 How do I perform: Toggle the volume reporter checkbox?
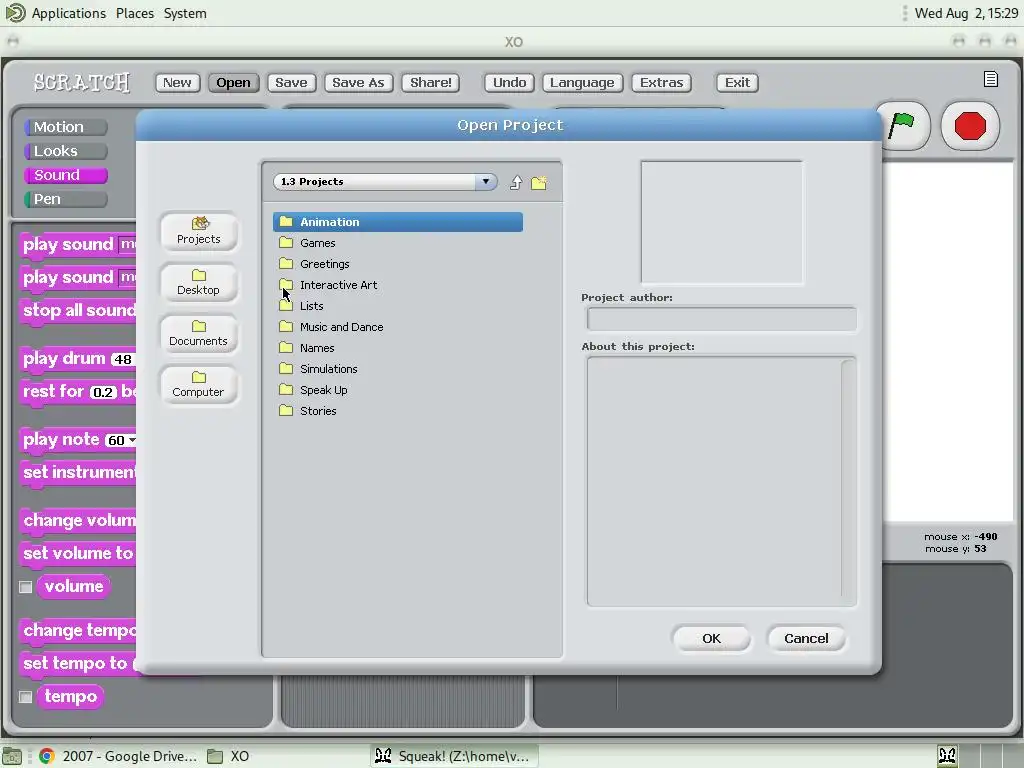click(x=25, y=587)
